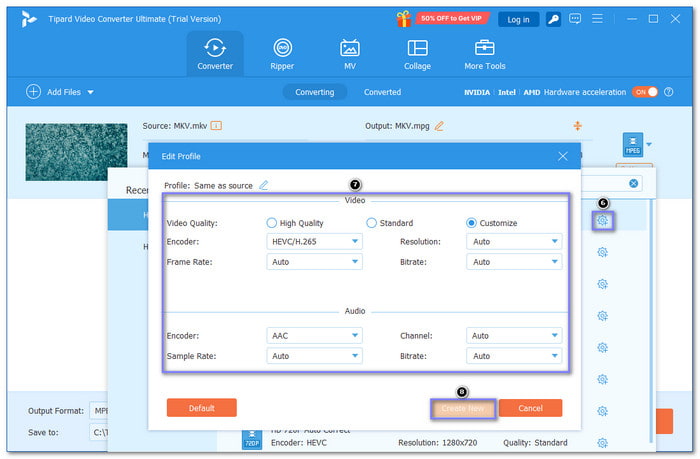Select the High Quality radio option
The image size is (700, 459).
click(x=272, y=223)
